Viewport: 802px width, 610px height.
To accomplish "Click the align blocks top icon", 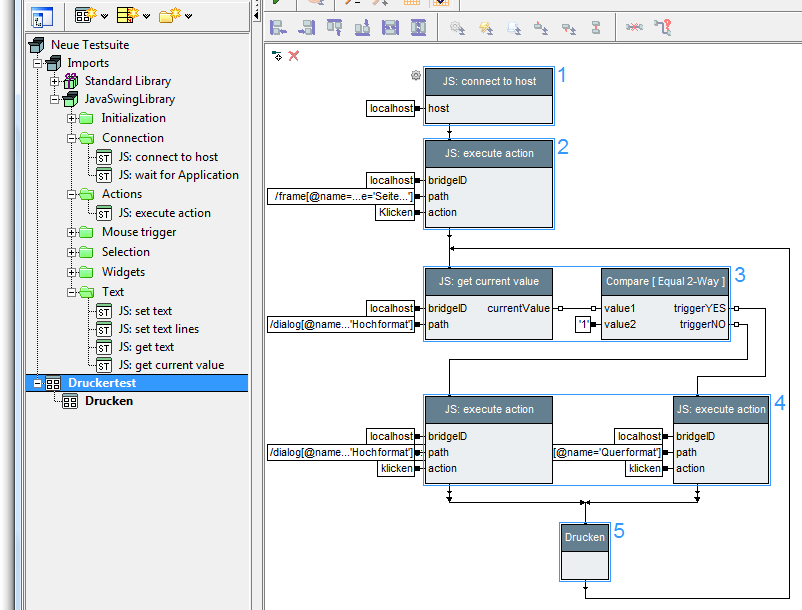I will (335, 27).
